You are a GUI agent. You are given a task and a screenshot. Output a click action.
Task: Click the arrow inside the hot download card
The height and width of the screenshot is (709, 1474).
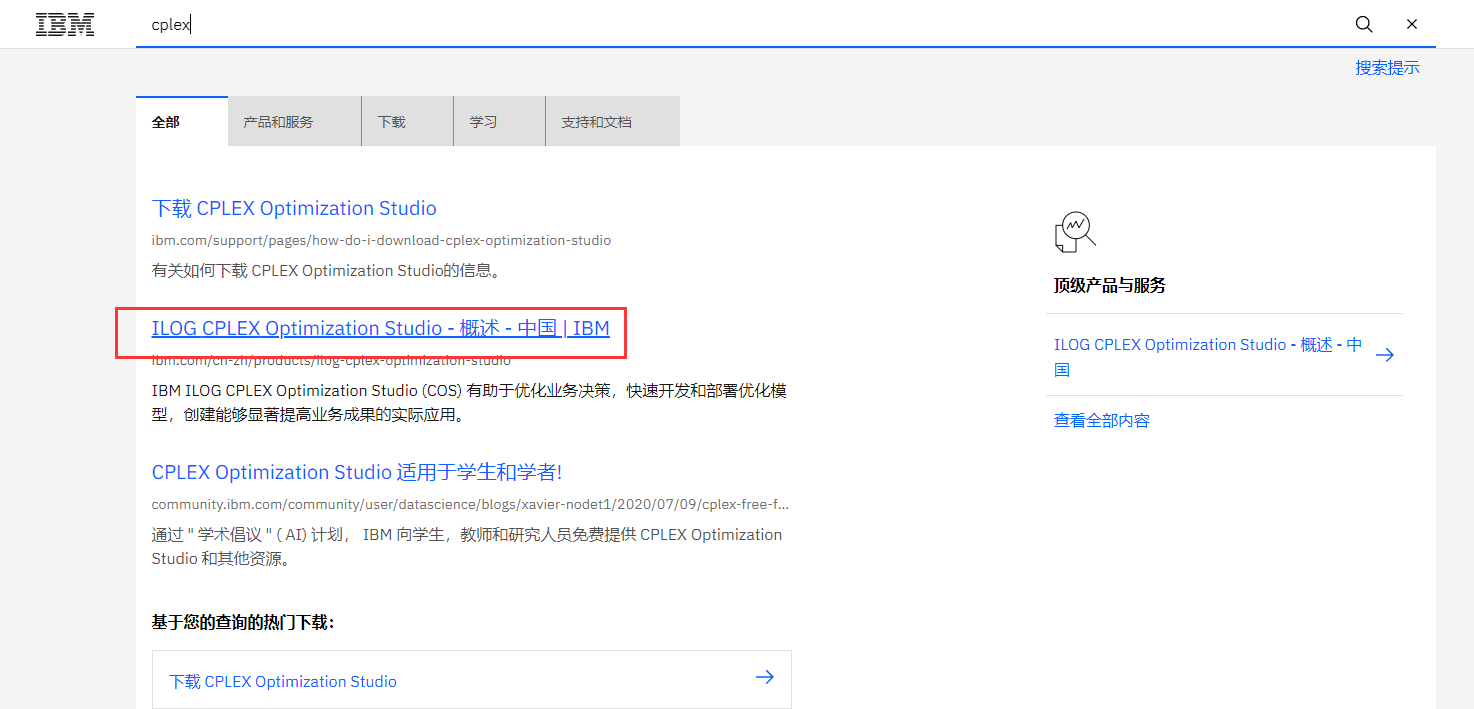(x=764, y=677)
